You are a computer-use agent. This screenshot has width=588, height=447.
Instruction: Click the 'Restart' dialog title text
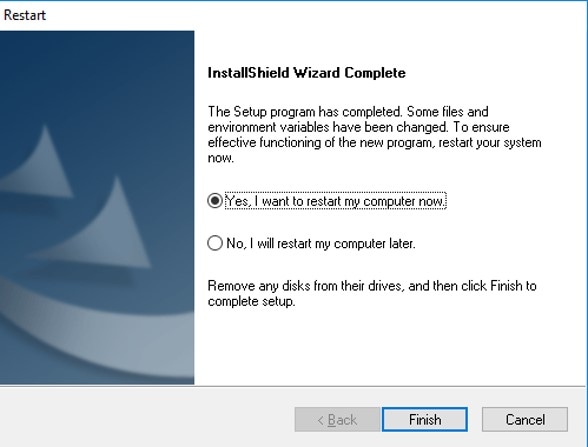25,15
